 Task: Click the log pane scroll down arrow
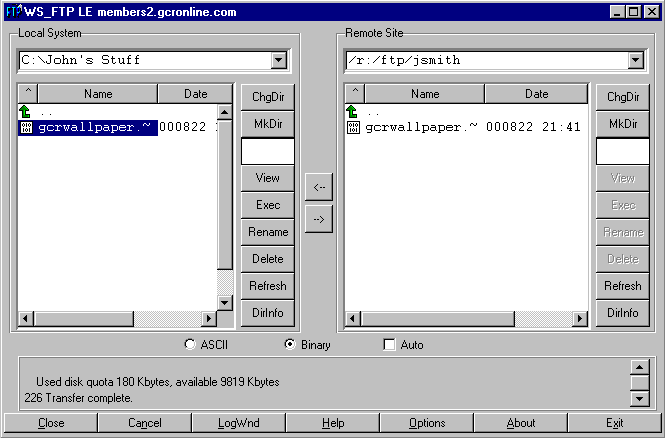click(x=640, y=399)
